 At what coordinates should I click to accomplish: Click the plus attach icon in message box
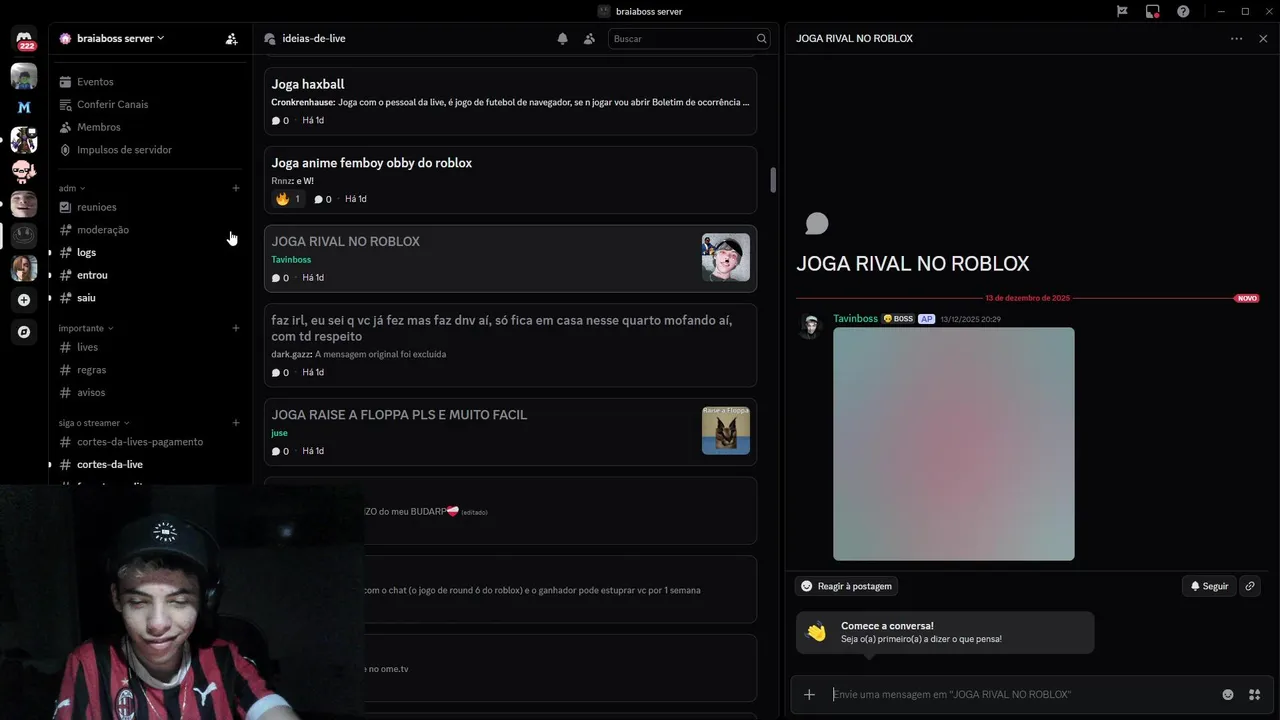pyautogui.click(x=809, y=694)
